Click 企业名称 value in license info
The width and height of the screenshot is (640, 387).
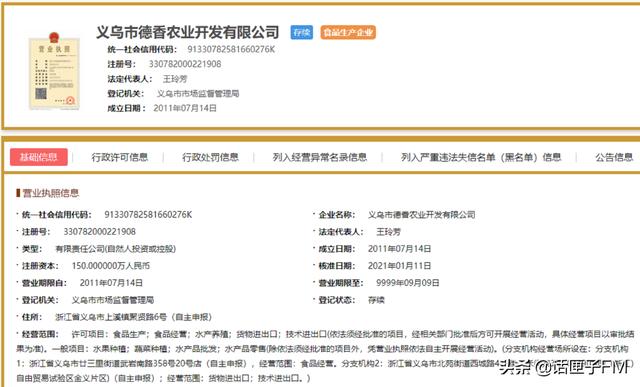click(x=422, y=215)
